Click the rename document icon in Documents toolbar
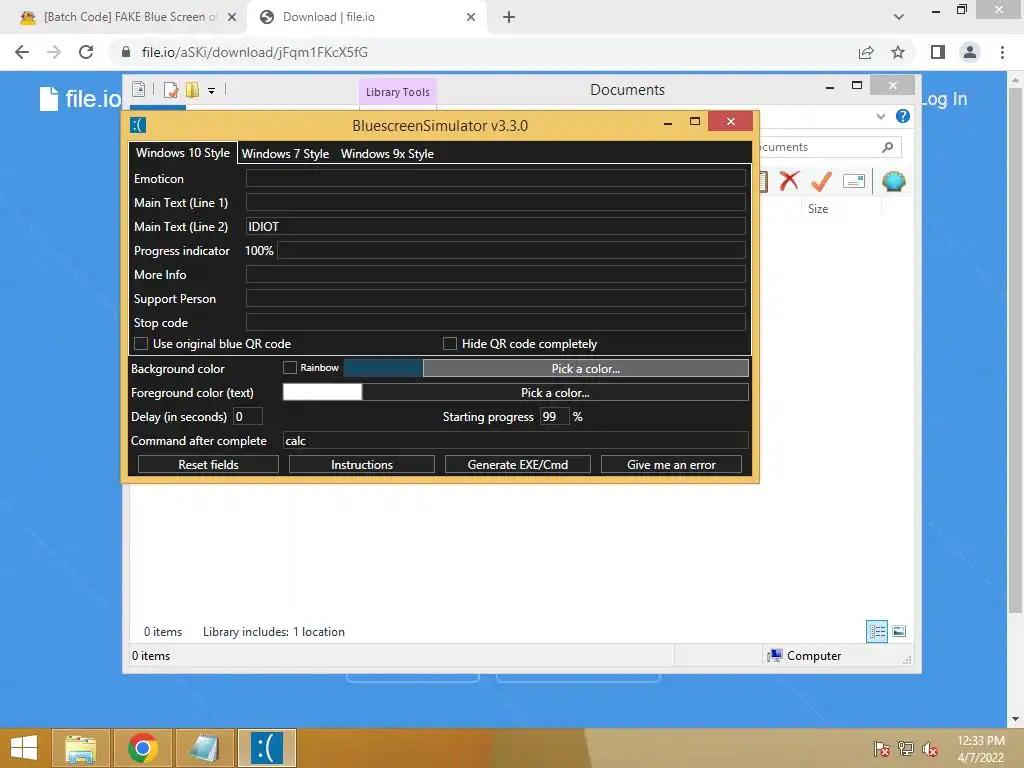The image size is (1024, 768). coord(170,89)
